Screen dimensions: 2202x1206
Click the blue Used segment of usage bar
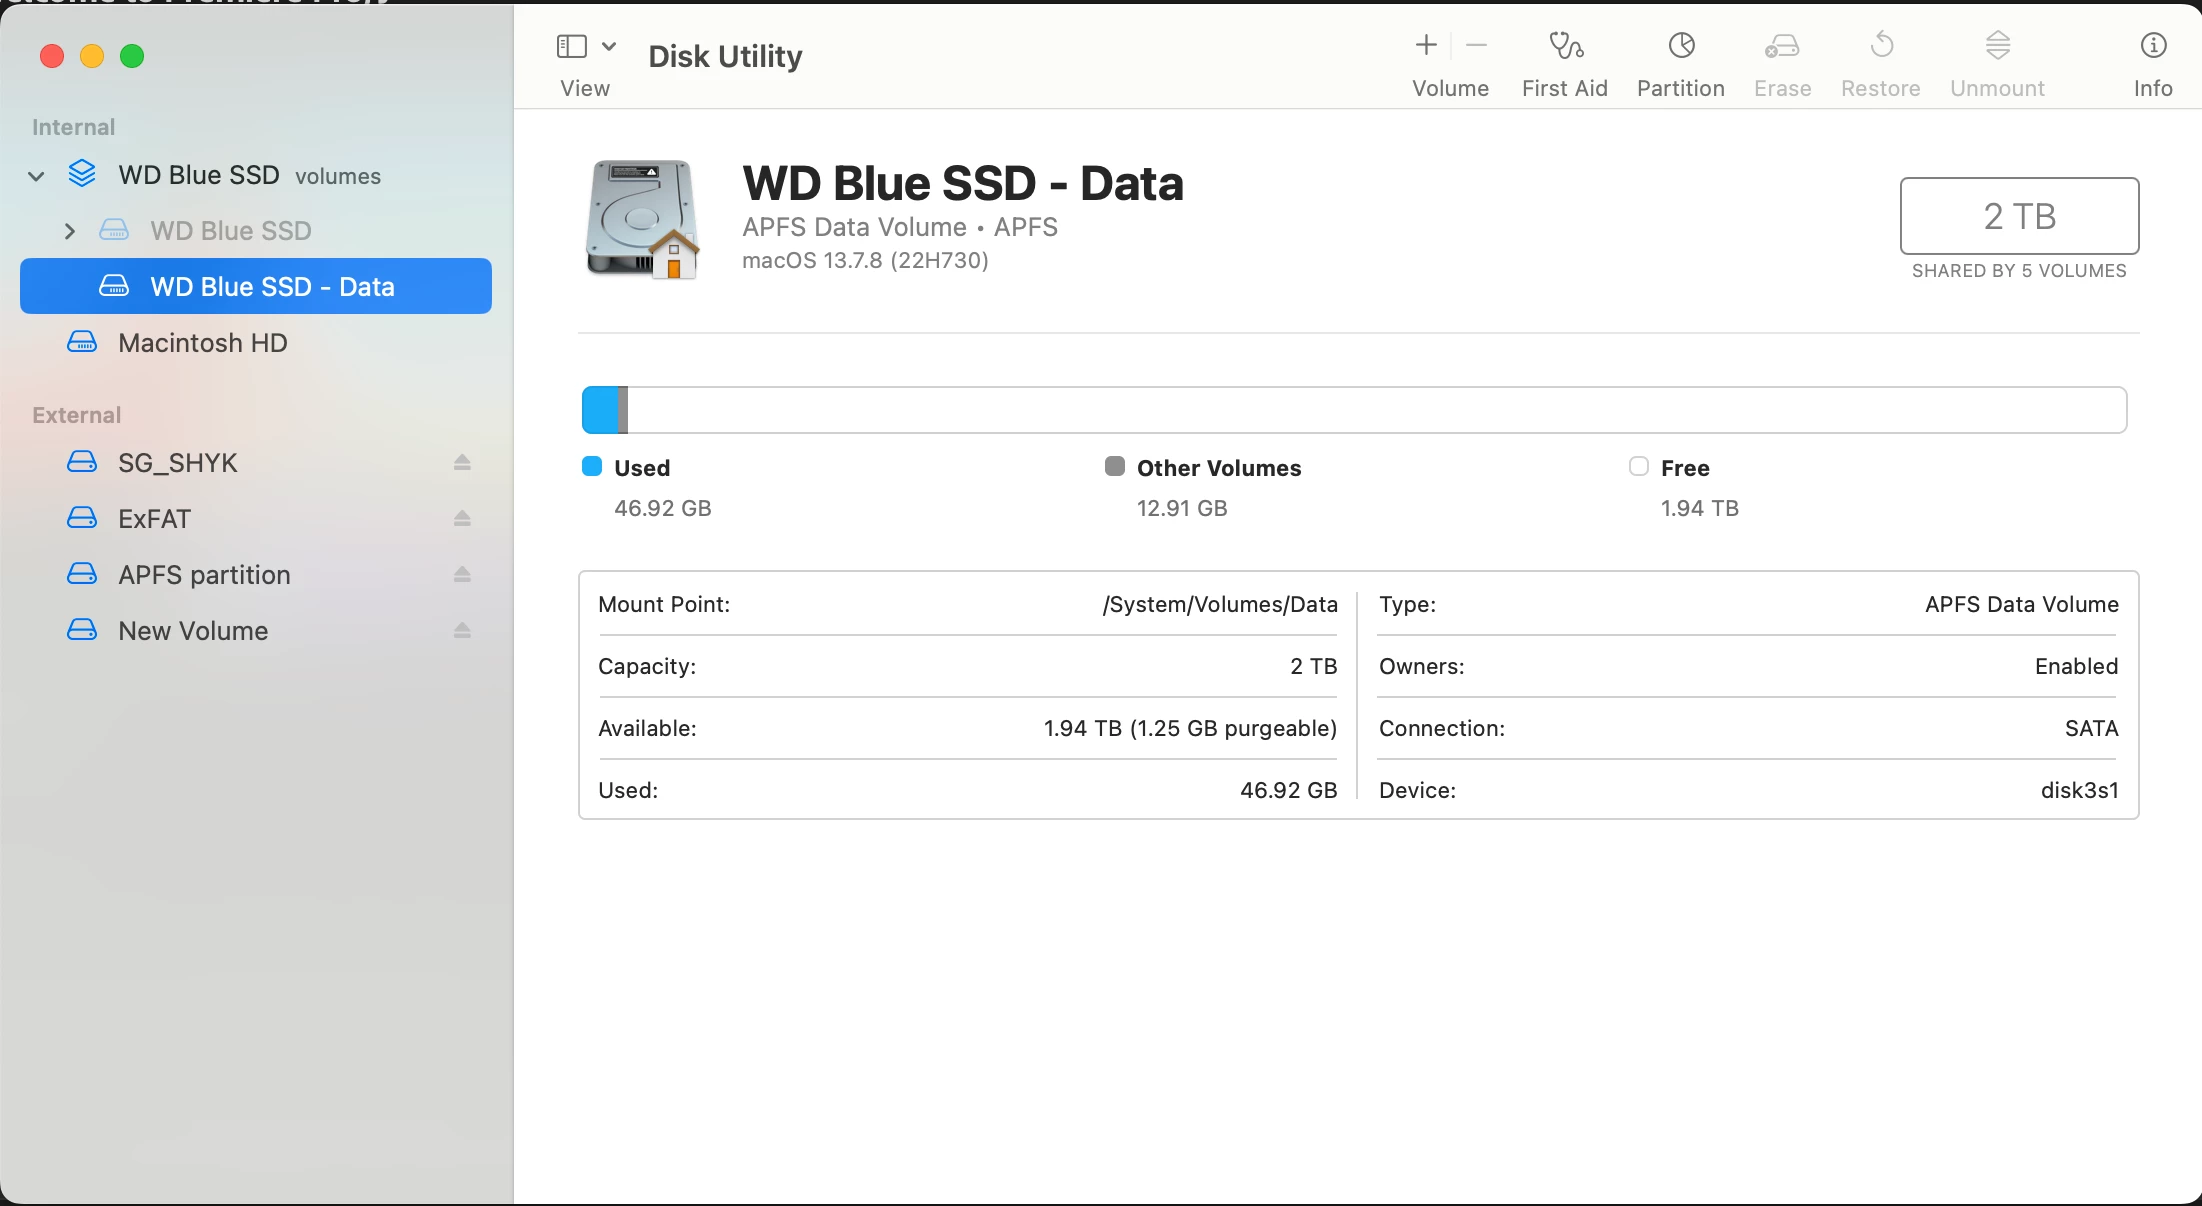tap(600, 410)
